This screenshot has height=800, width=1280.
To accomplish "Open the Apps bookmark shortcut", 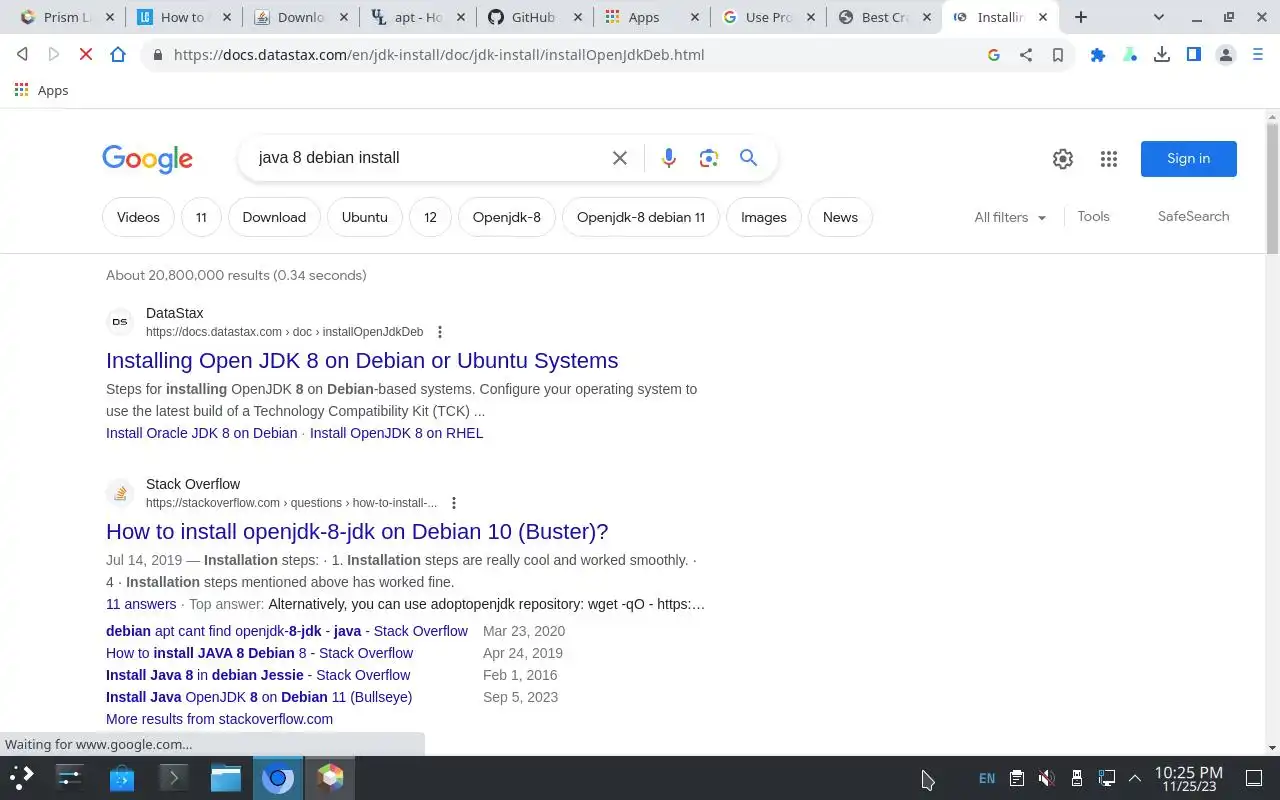I will [42, 90].
